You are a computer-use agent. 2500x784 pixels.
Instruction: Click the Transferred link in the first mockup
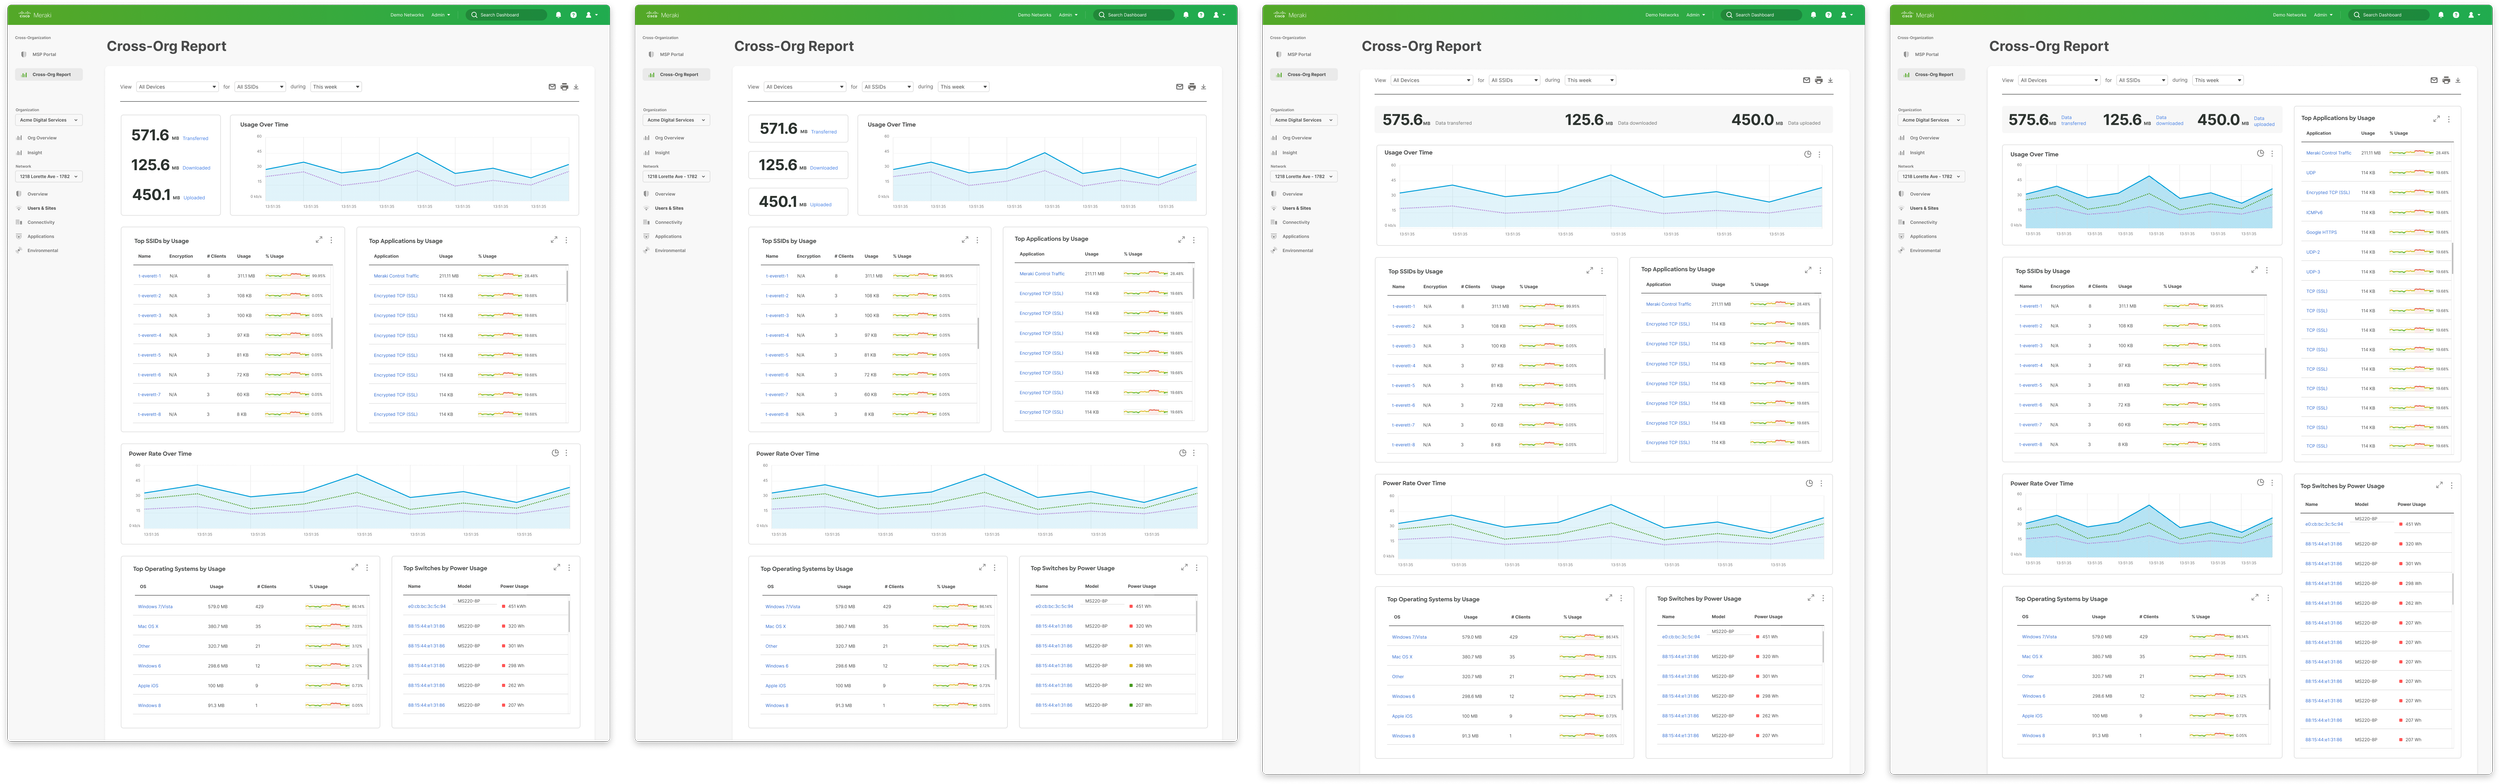196,139
